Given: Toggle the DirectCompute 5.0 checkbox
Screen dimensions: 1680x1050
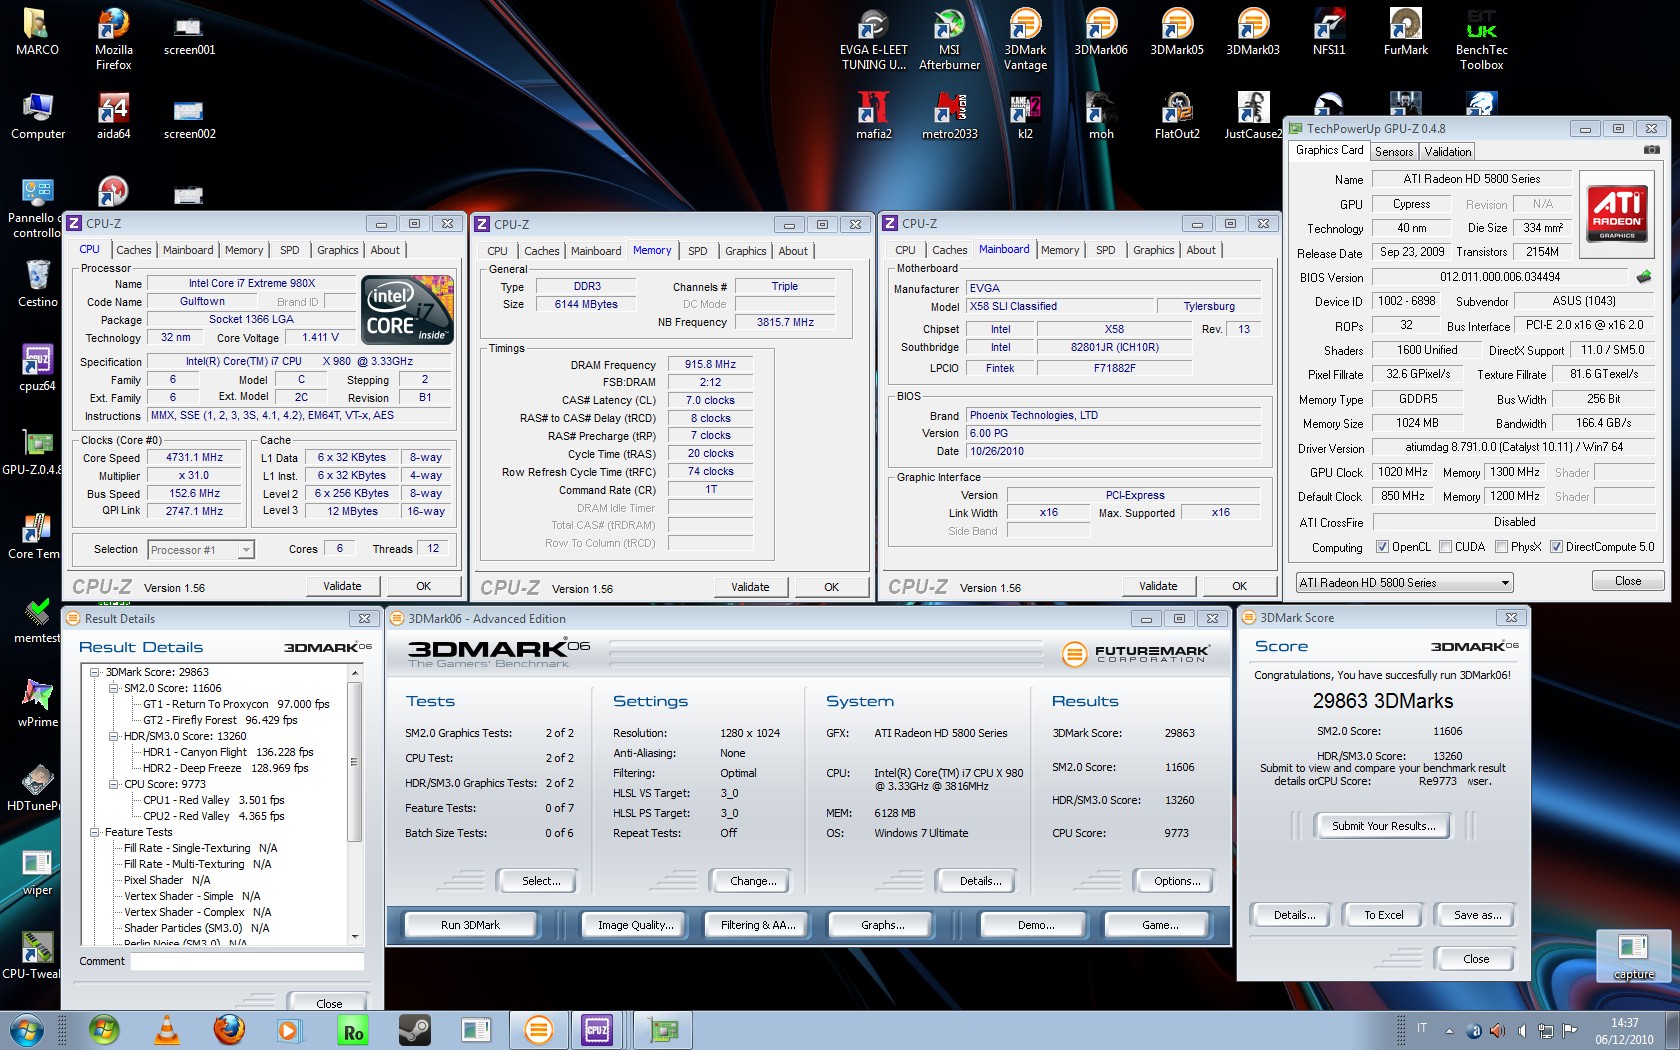Looking at the screenshot, I should tap(1556, 547).
